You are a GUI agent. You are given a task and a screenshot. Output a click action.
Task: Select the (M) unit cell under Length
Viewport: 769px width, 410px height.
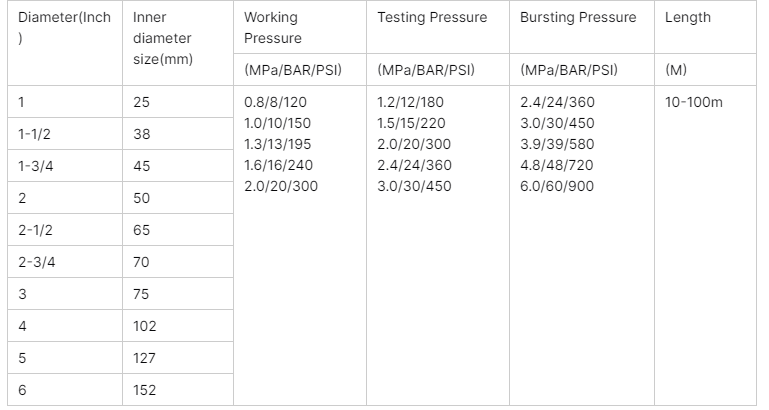point(705,70)
